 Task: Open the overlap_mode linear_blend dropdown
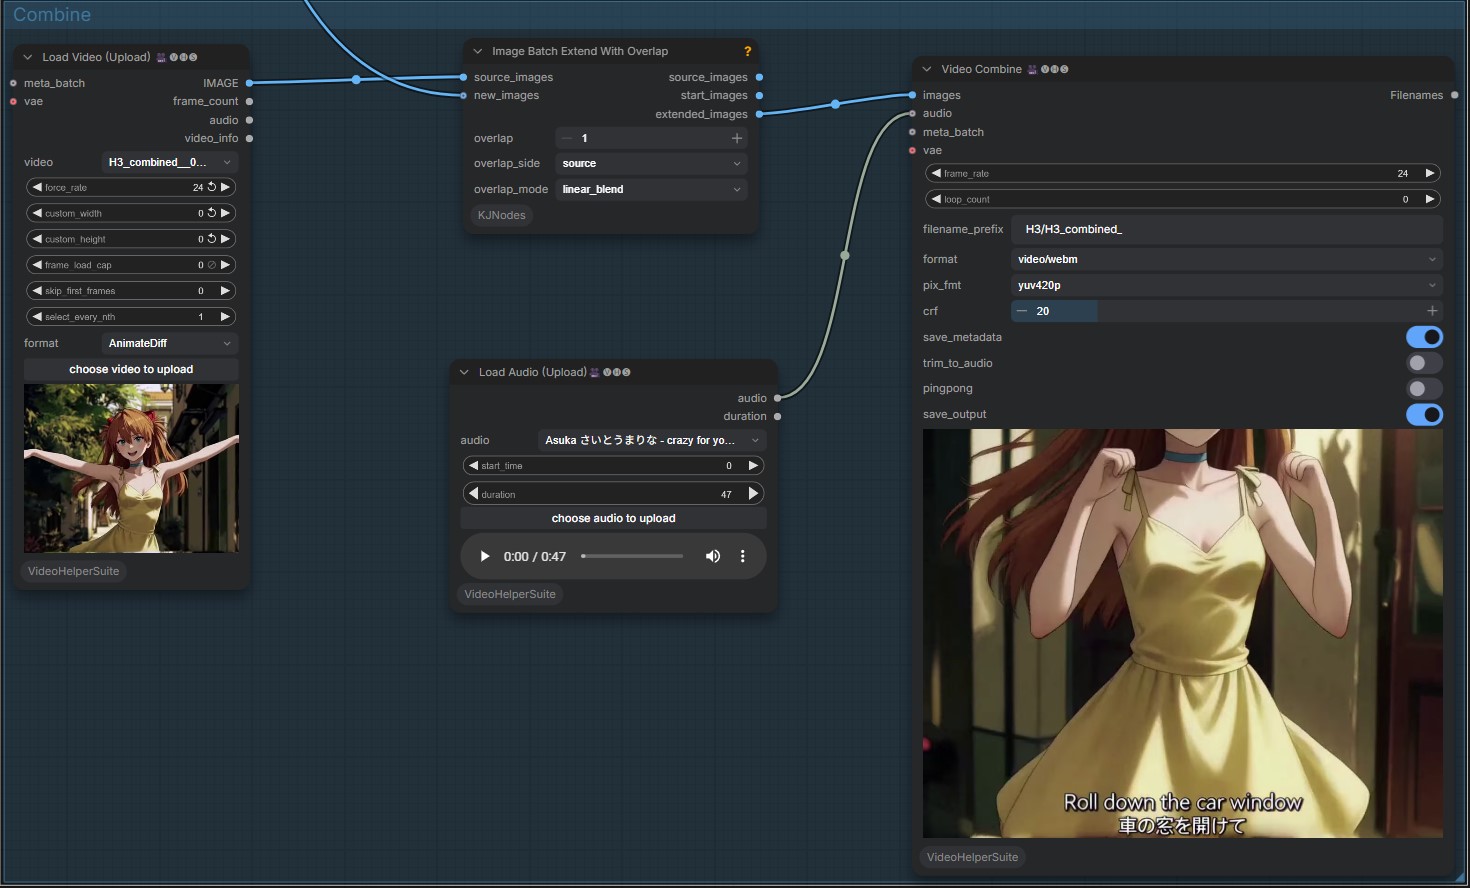click(x=651, y=189)
